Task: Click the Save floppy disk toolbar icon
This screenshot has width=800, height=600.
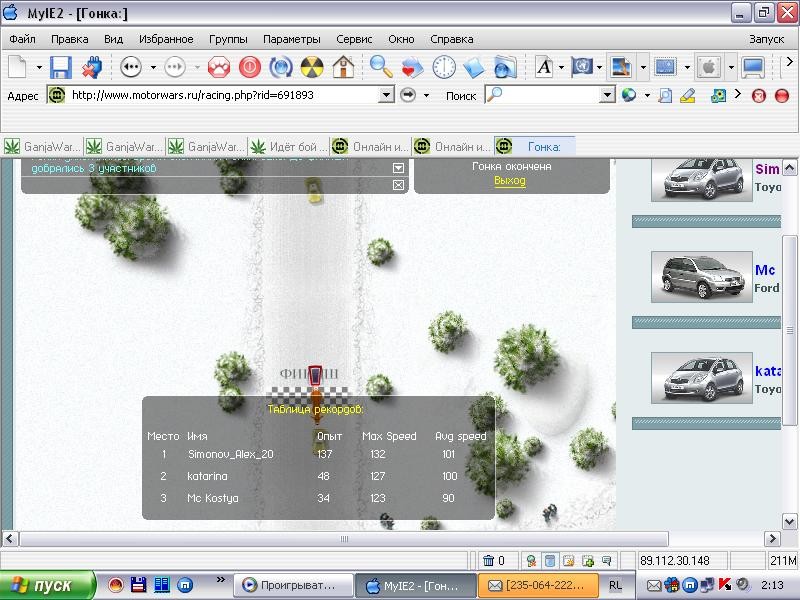Action: 61,67
